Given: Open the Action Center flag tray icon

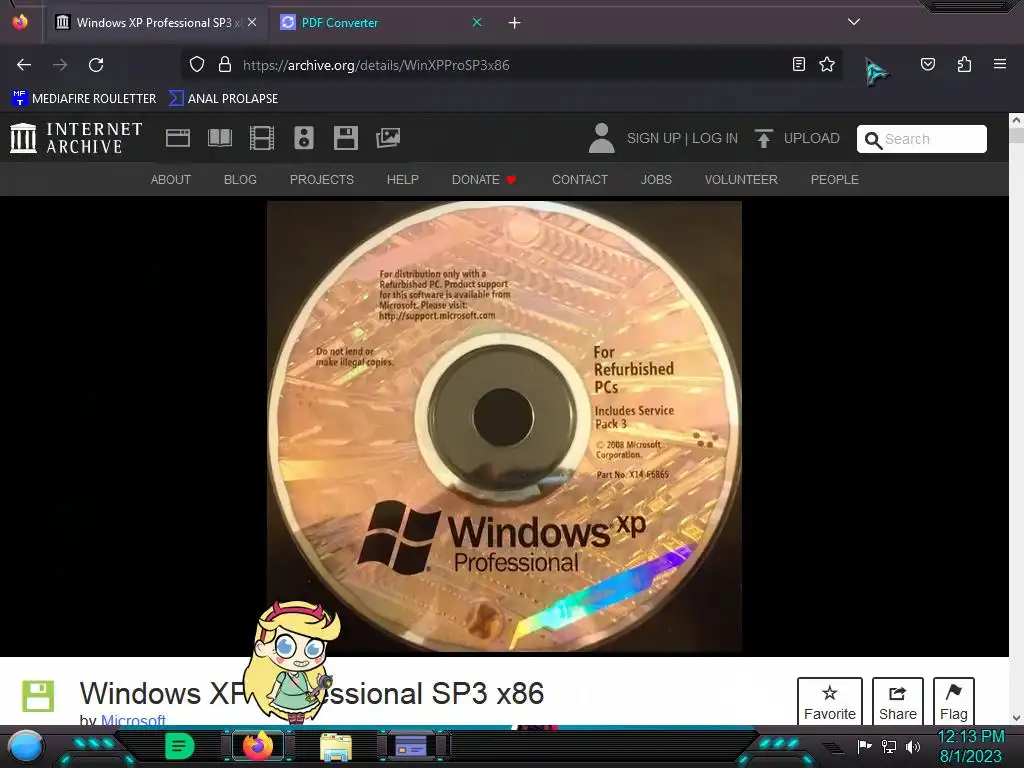Looking at the screenshot, I should tap(865, 746).
